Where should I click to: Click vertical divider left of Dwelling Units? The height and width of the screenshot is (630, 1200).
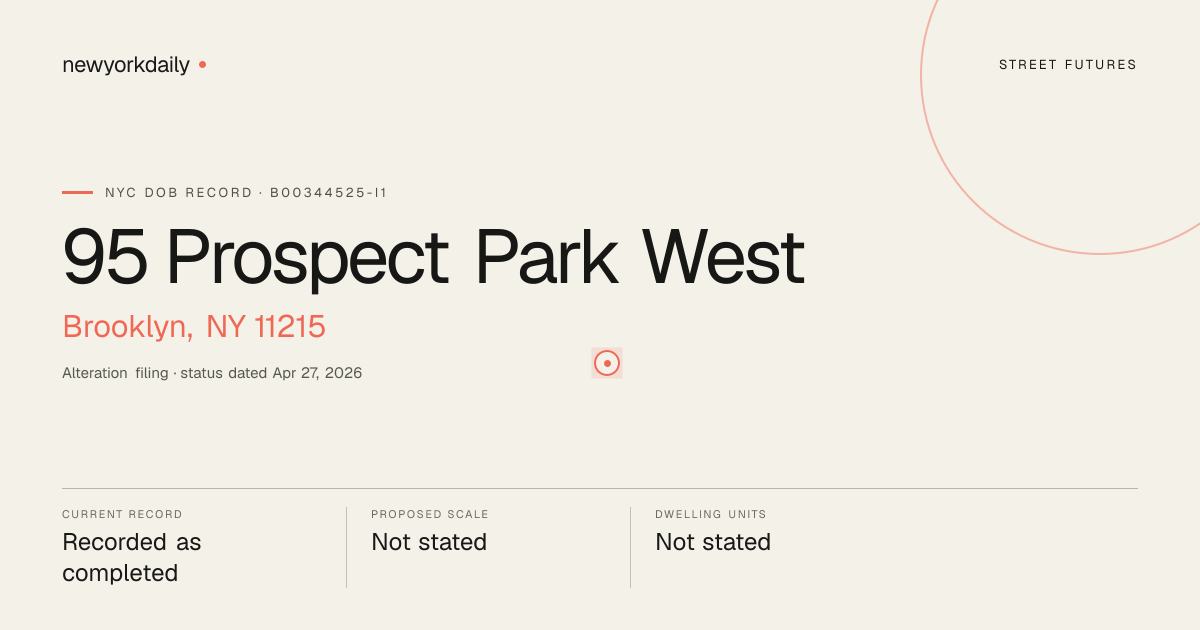tap(630, 547)
